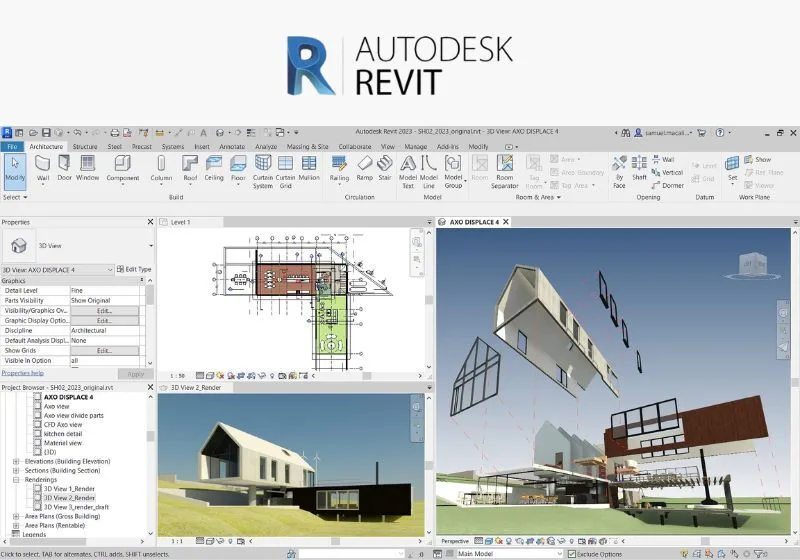This screenshot has width=800, height=560.
Task: Switch to the Structure ribbon tab
Action: click(x=85, y=147)
